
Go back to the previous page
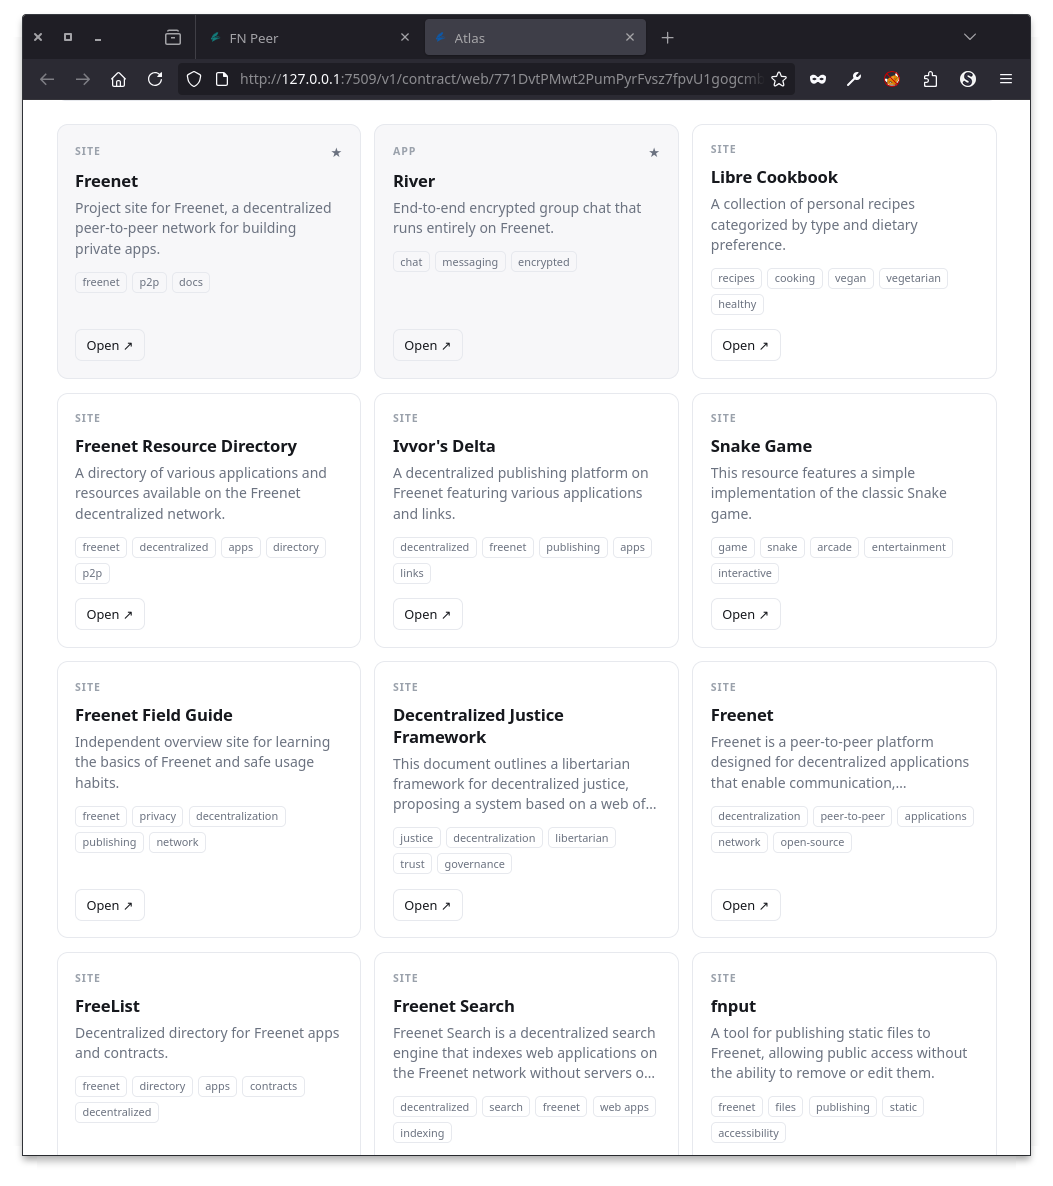pyautogui.click(x=47, y=79)
